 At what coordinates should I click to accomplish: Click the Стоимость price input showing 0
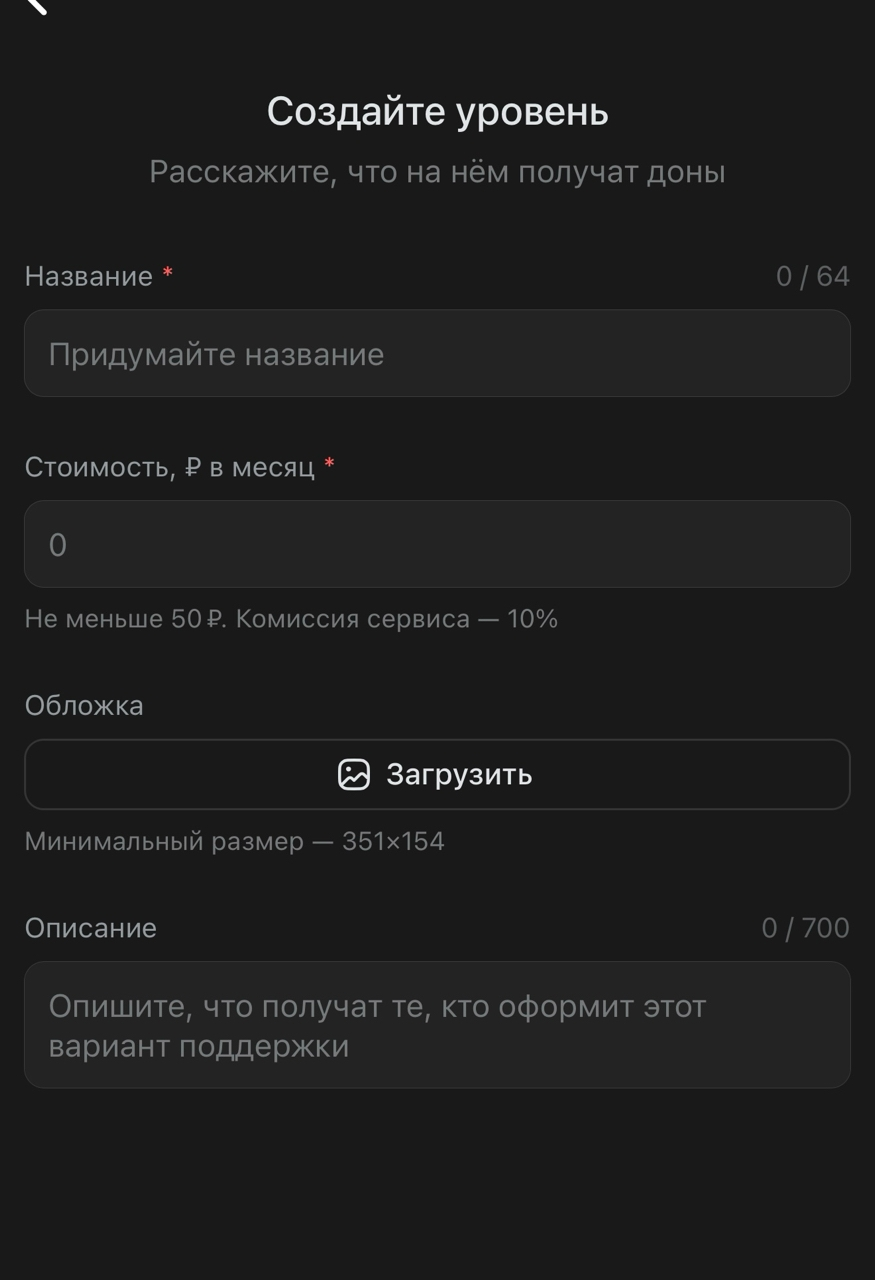pyautogui.click(x=437, y=543)
